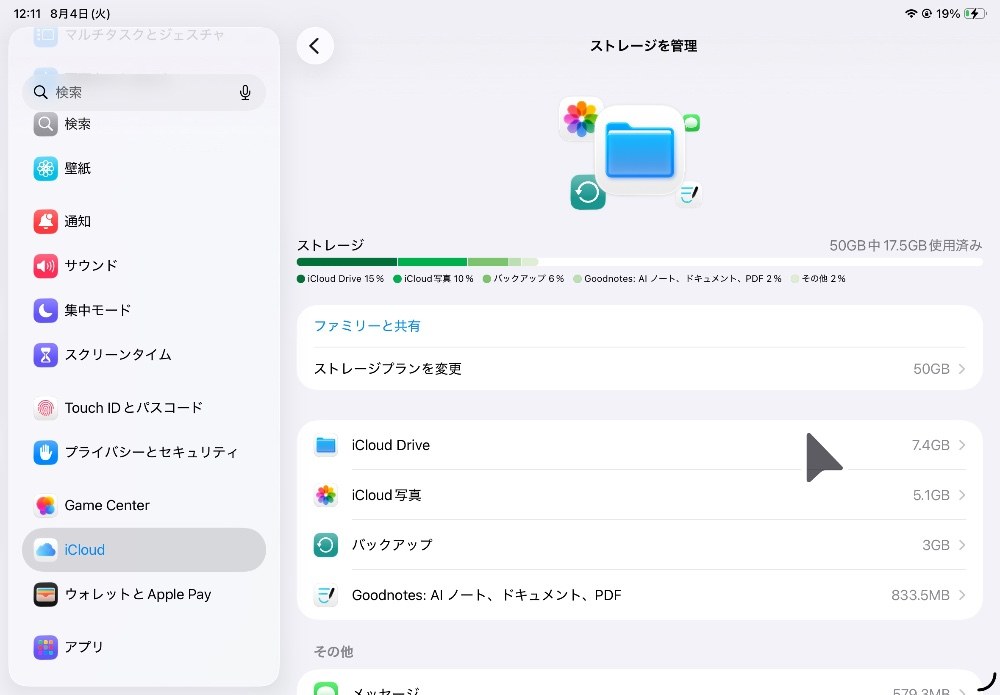
Task: Open ウォレットと Apple Pay wallet icon
Action: tap(45, 594)
